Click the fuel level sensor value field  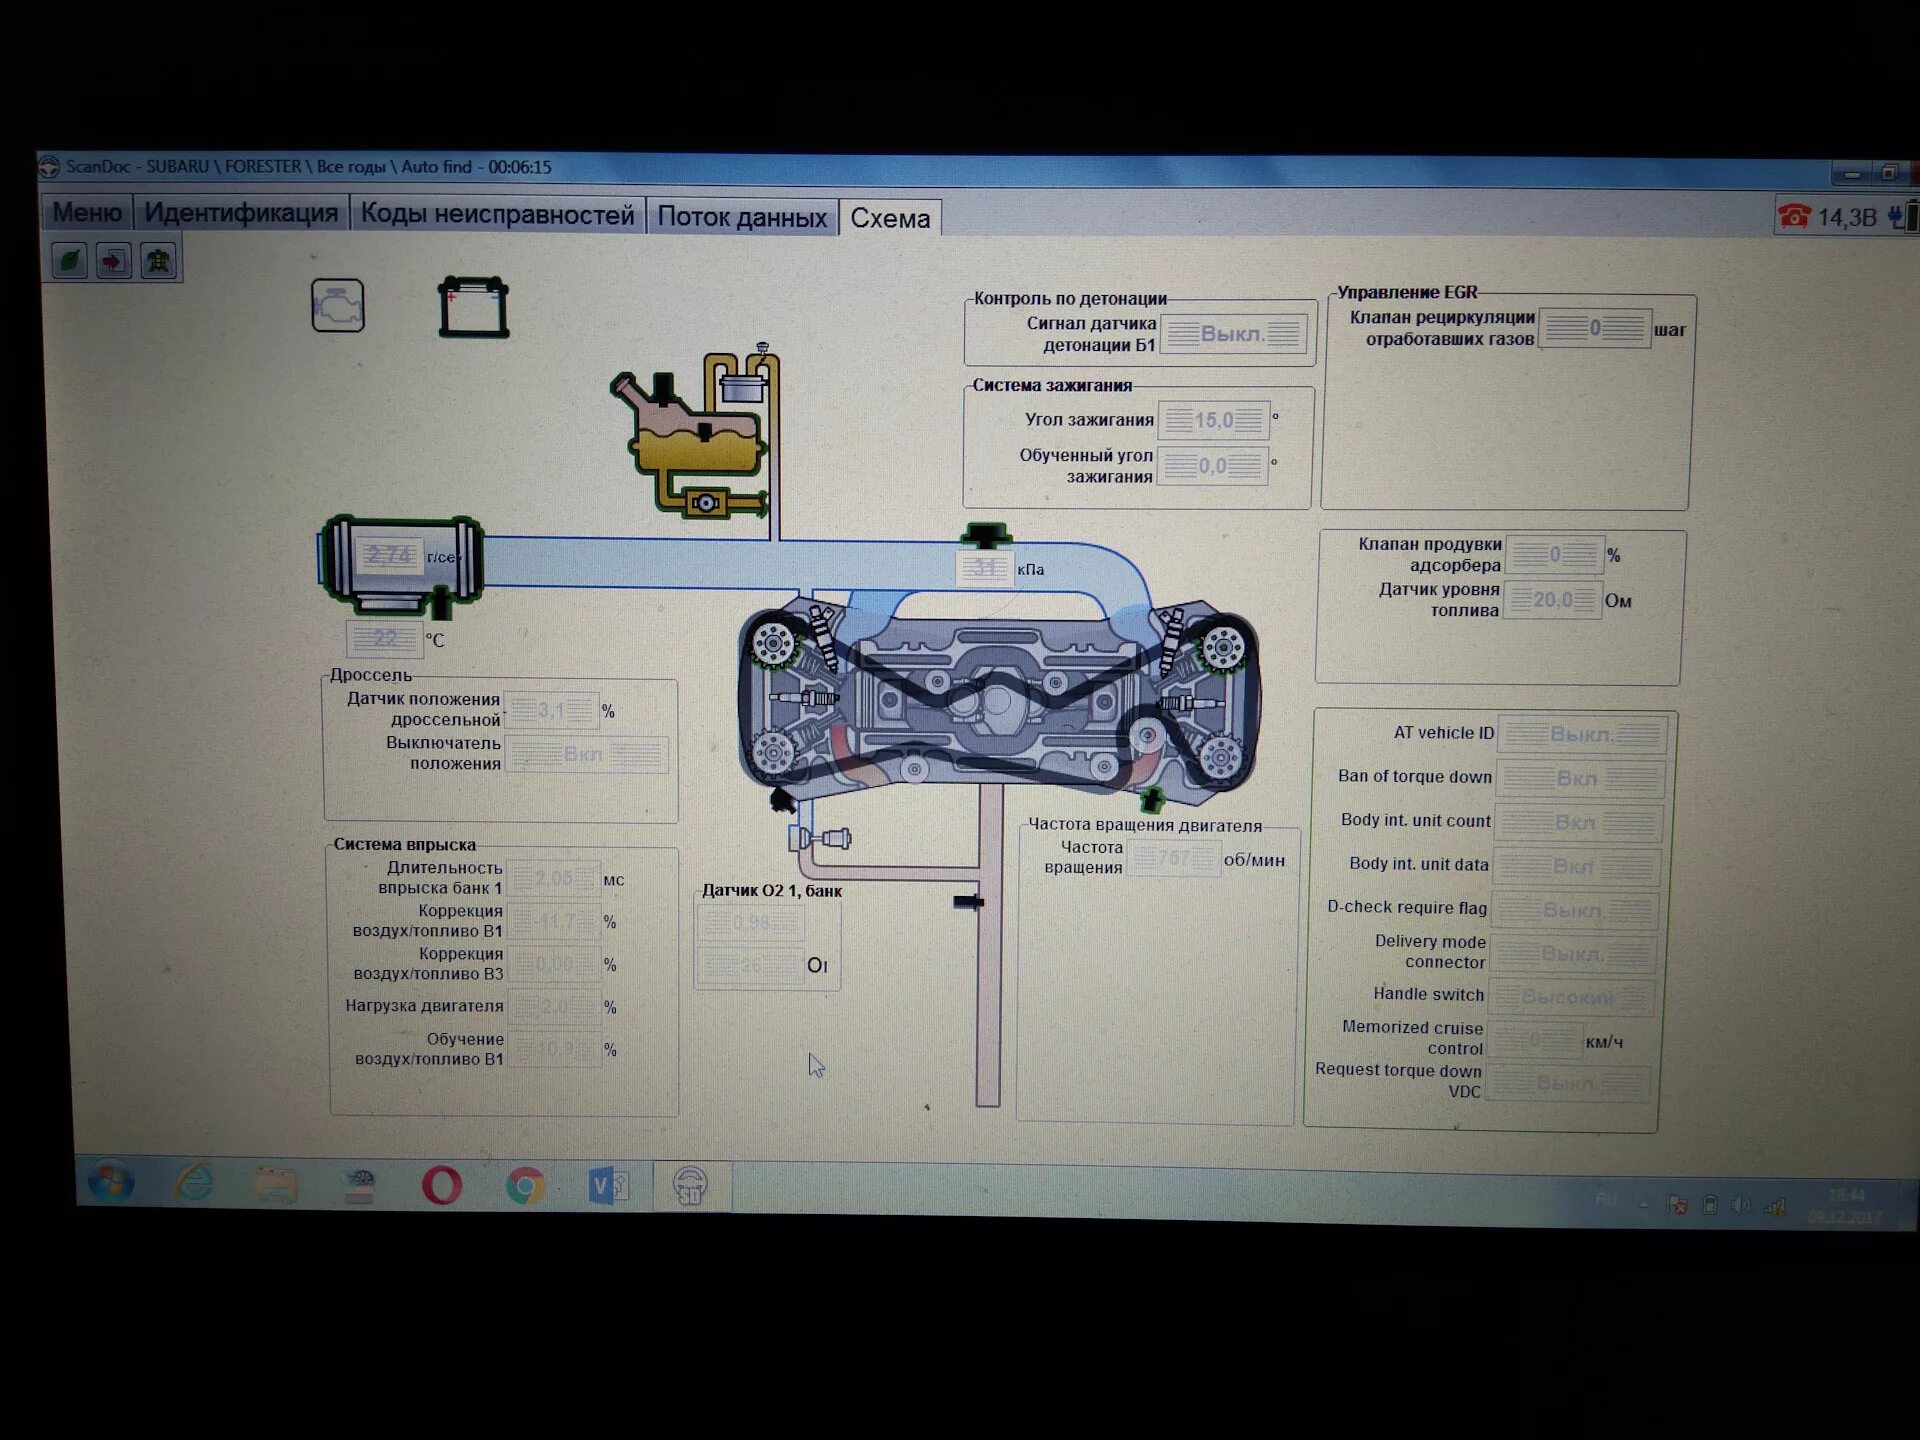1552,600
